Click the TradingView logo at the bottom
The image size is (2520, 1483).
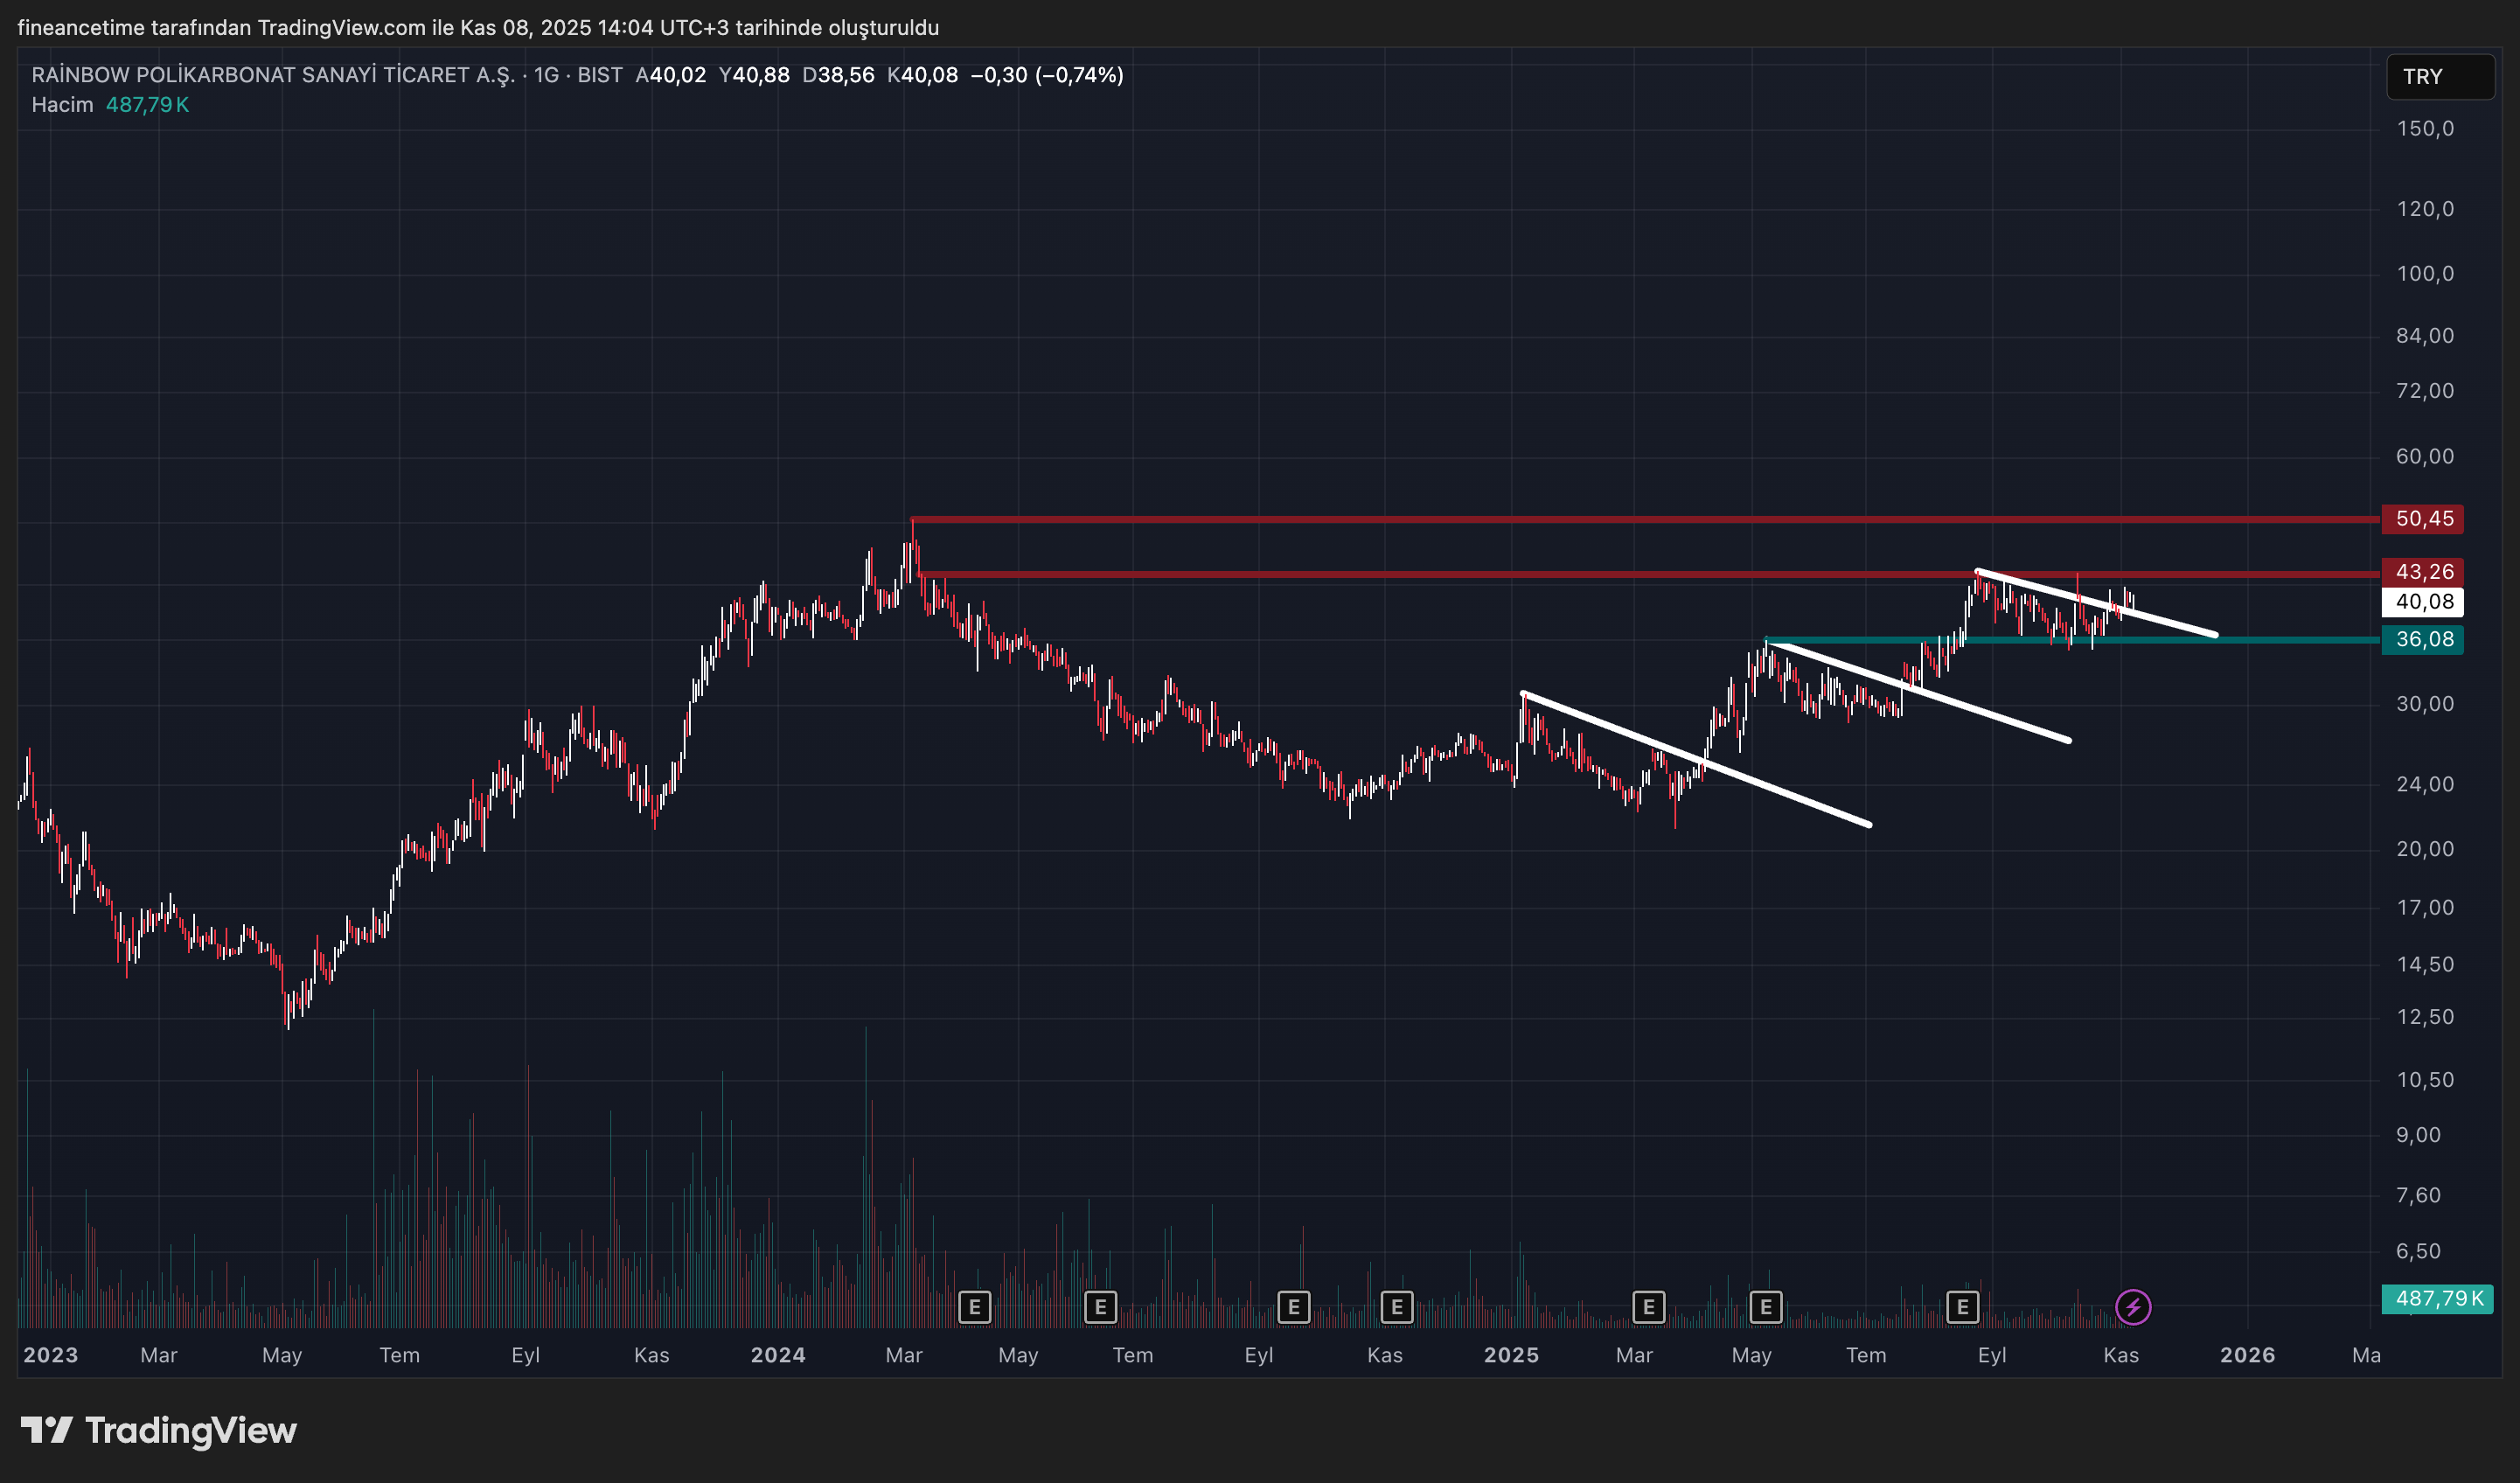click(x=159, y=1430)
